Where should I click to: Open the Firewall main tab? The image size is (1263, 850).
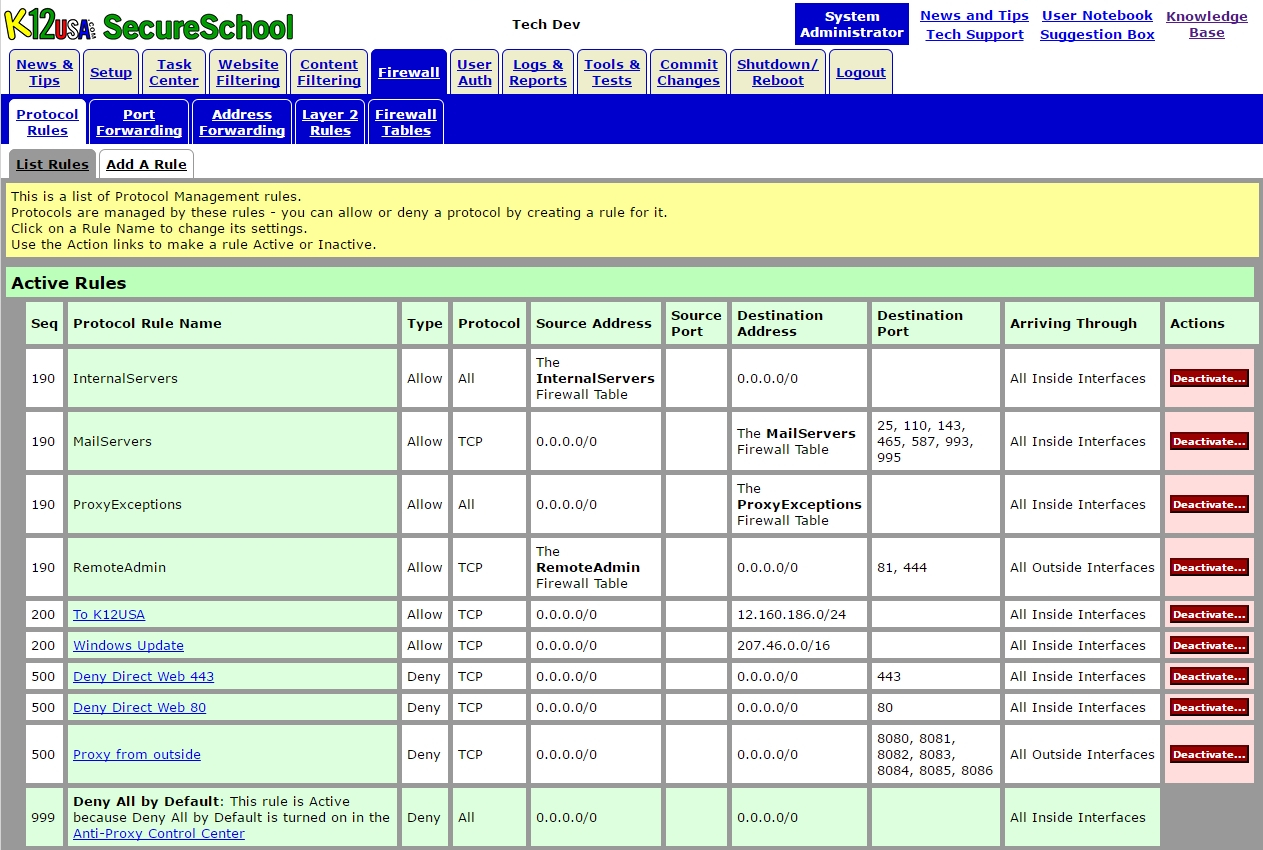[x=408, y=72]
